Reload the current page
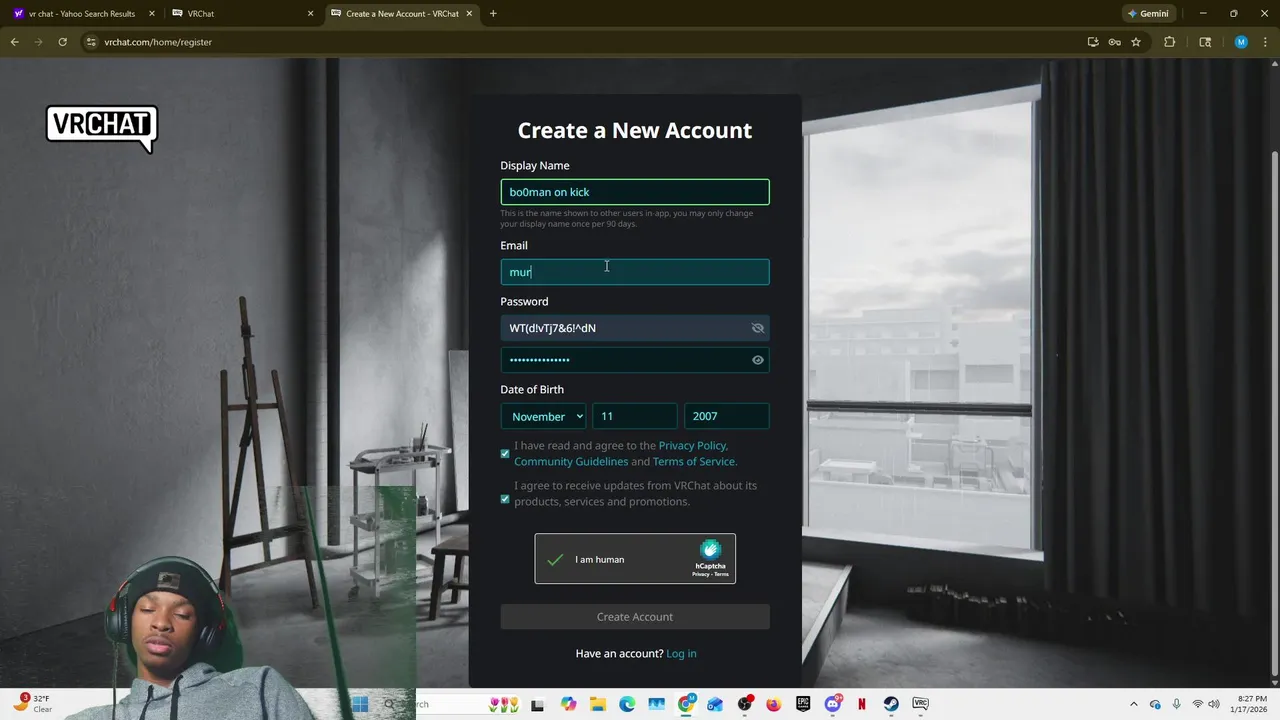Screen dimensions: 1280x720 (63, 42)
